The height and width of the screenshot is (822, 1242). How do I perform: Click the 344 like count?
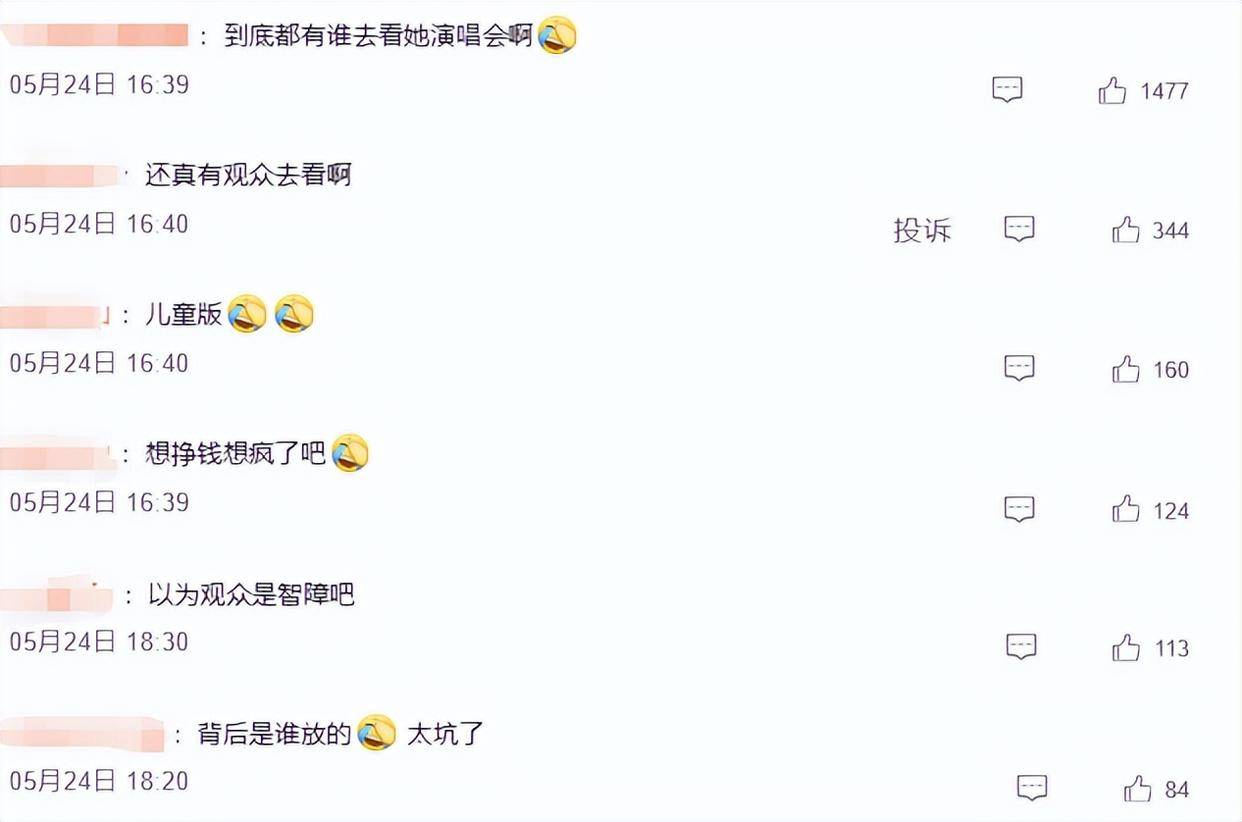pos(1171,231)
